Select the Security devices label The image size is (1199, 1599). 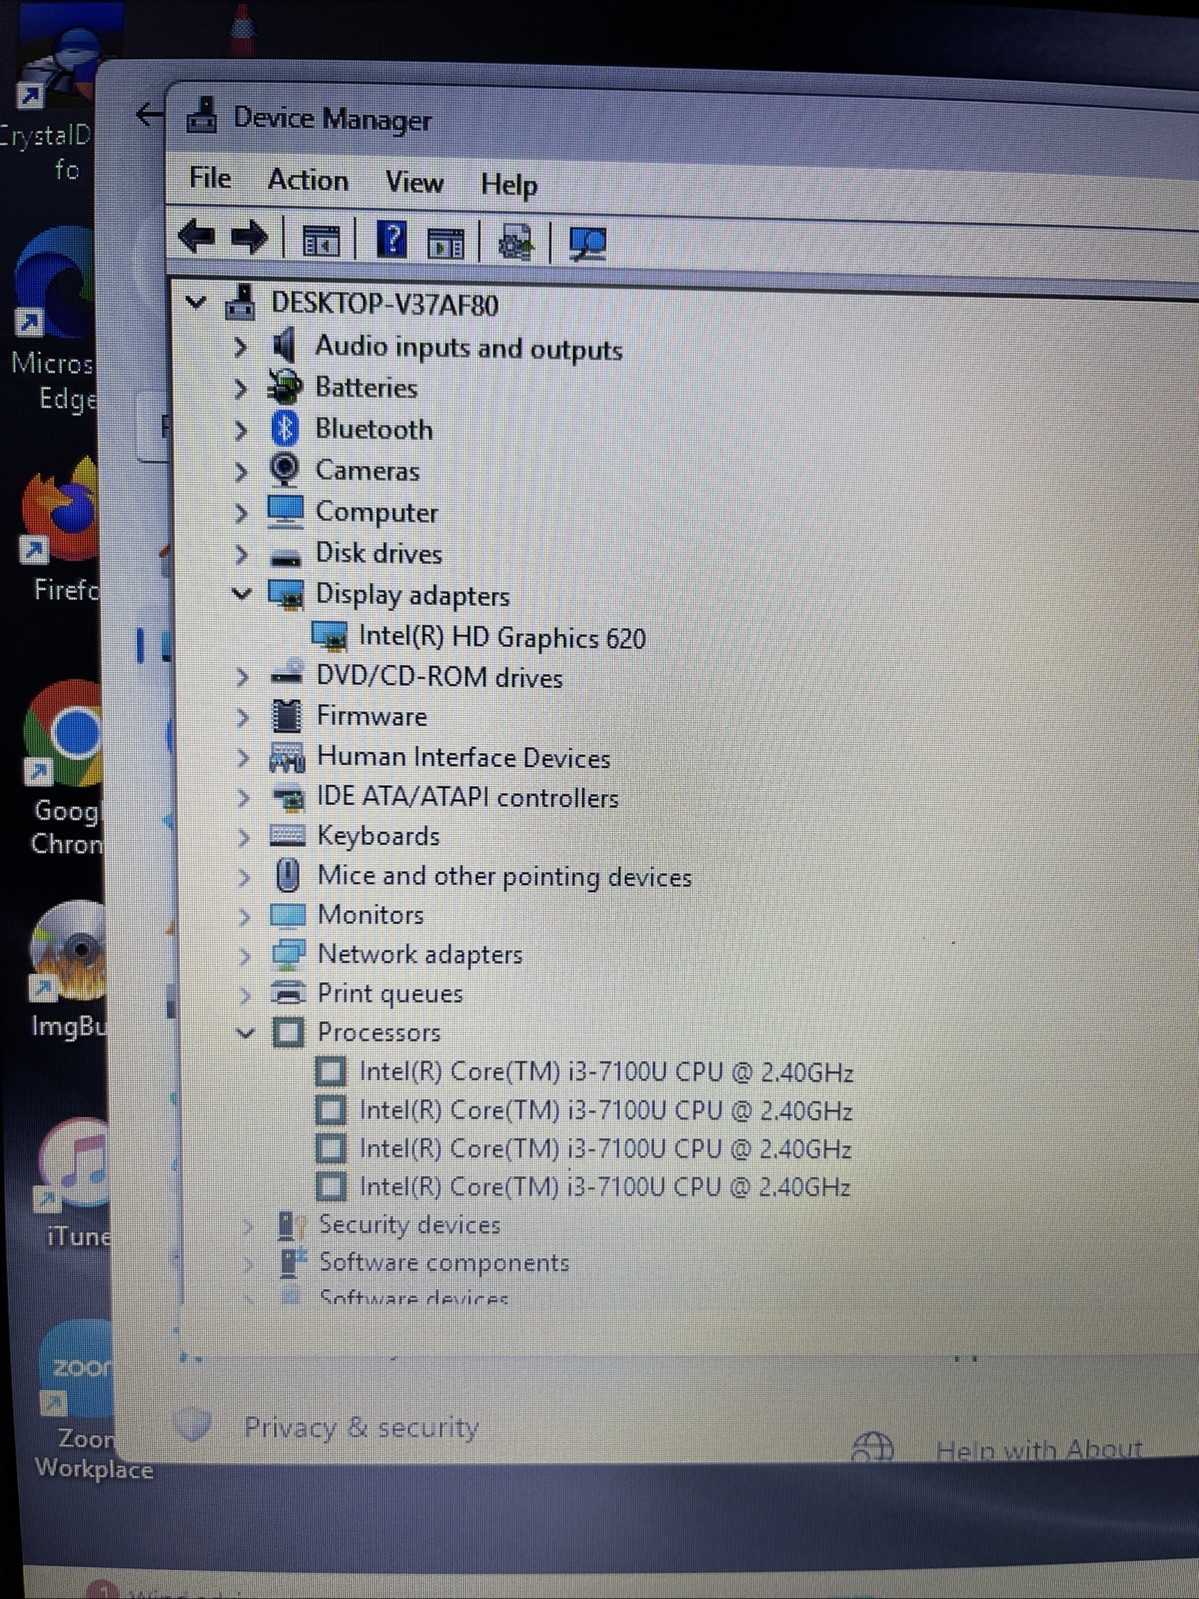click(x=409, y=1225)
